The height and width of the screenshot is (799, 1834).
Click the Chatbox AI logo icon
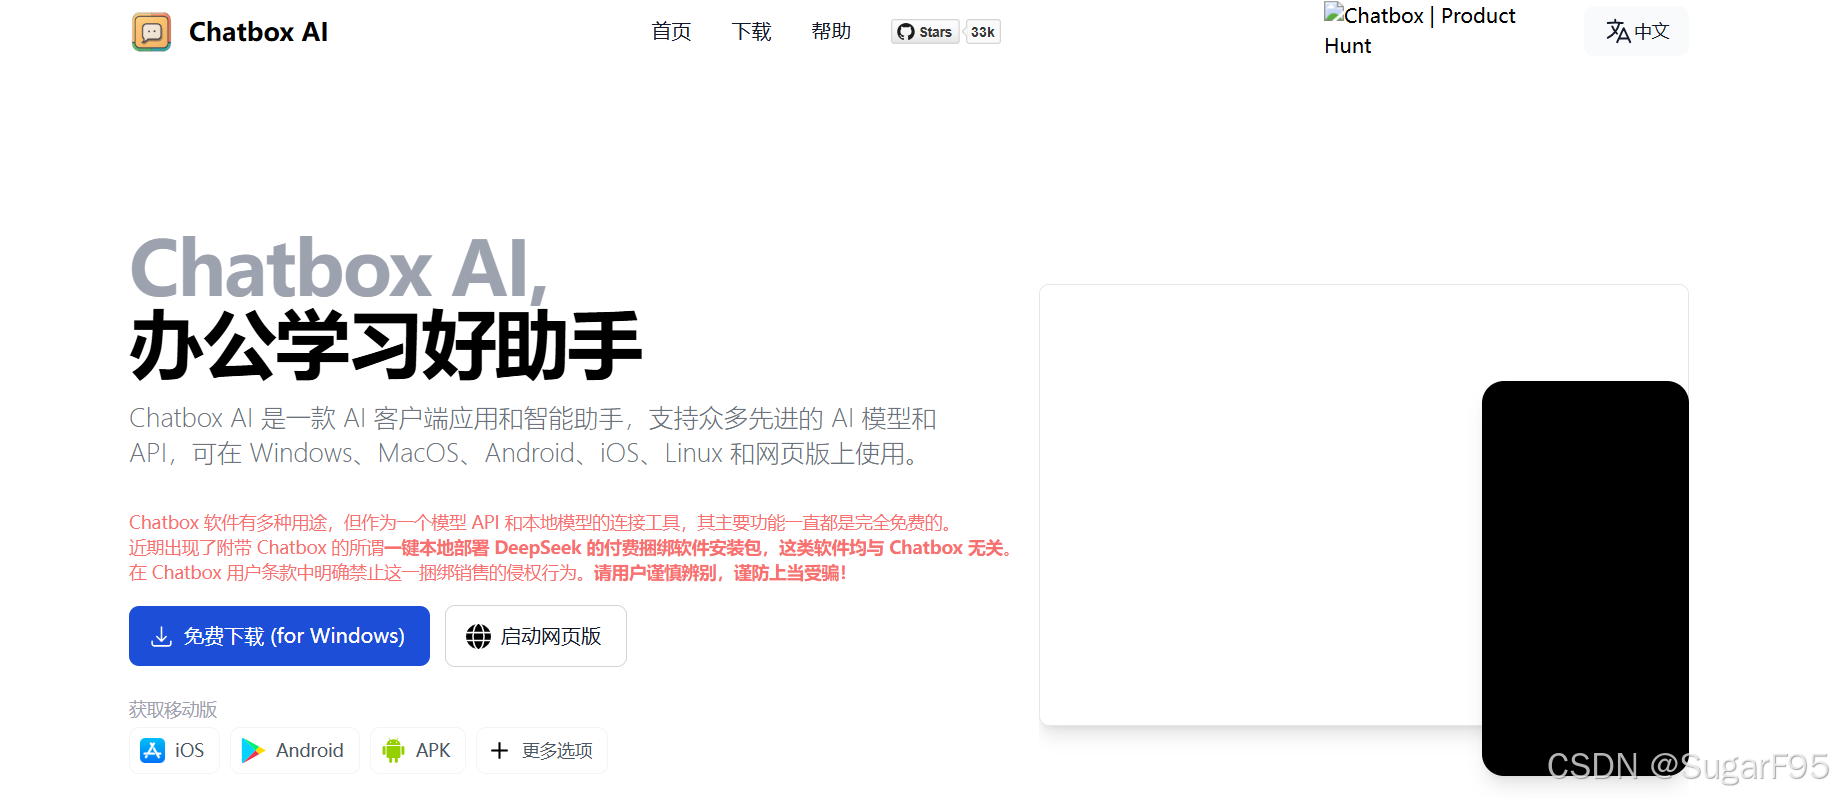(x=151, y=32)
